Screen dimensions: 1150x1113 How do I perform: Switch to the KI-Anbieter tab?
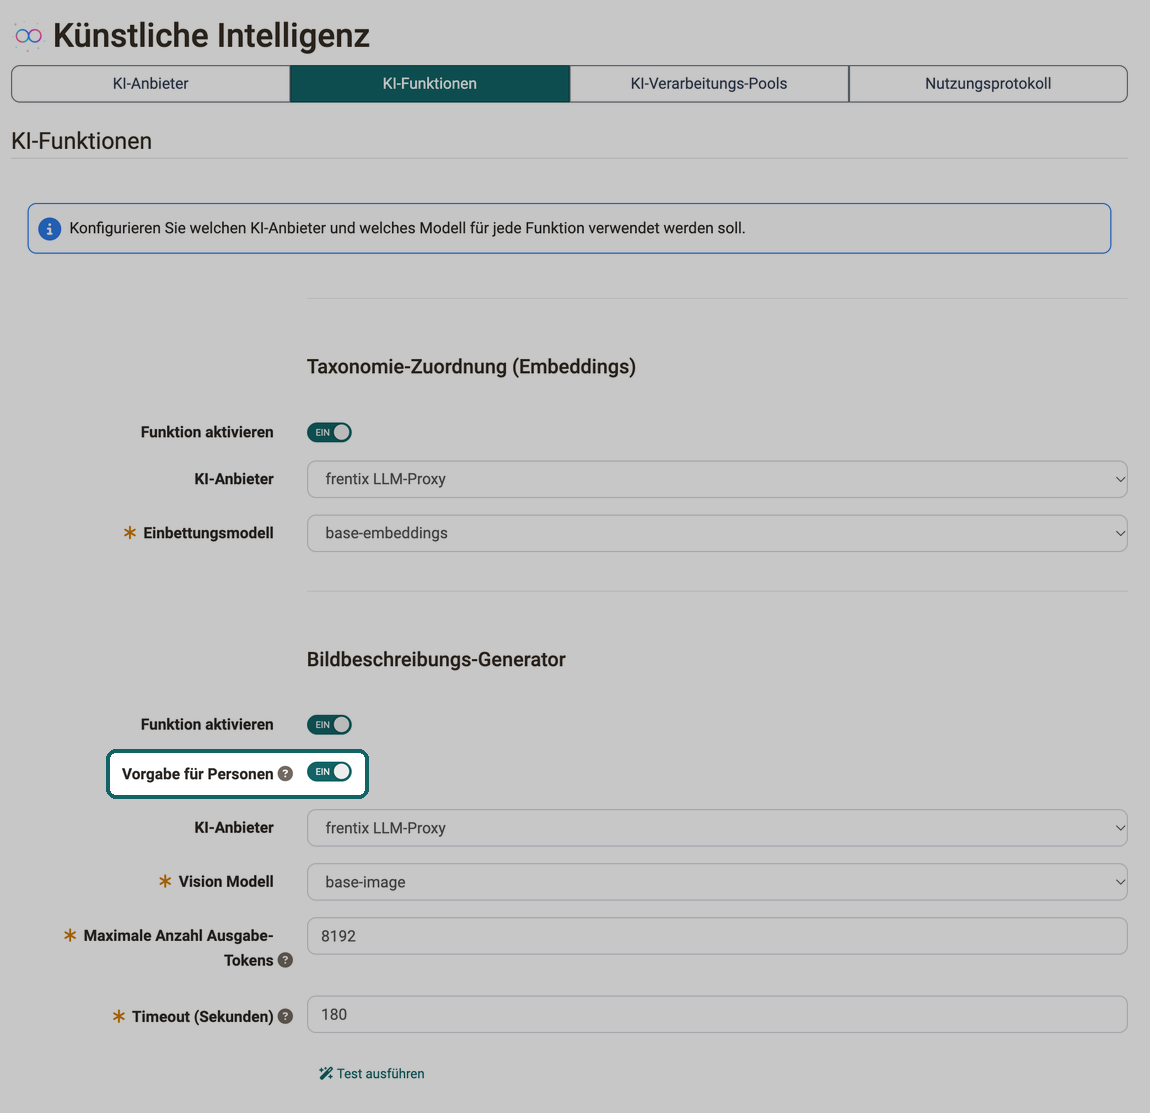[150, 84]
